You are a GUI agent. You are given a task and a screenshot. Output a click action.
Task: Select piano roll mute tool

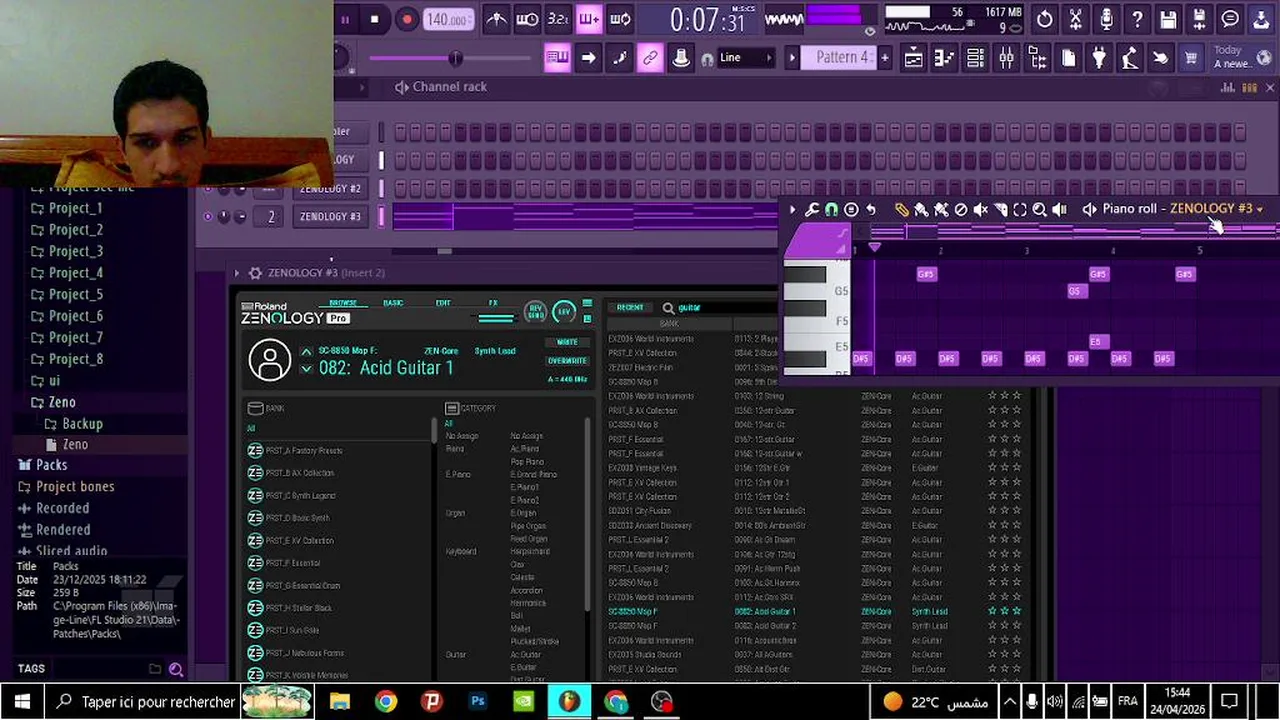pos(980,209)
